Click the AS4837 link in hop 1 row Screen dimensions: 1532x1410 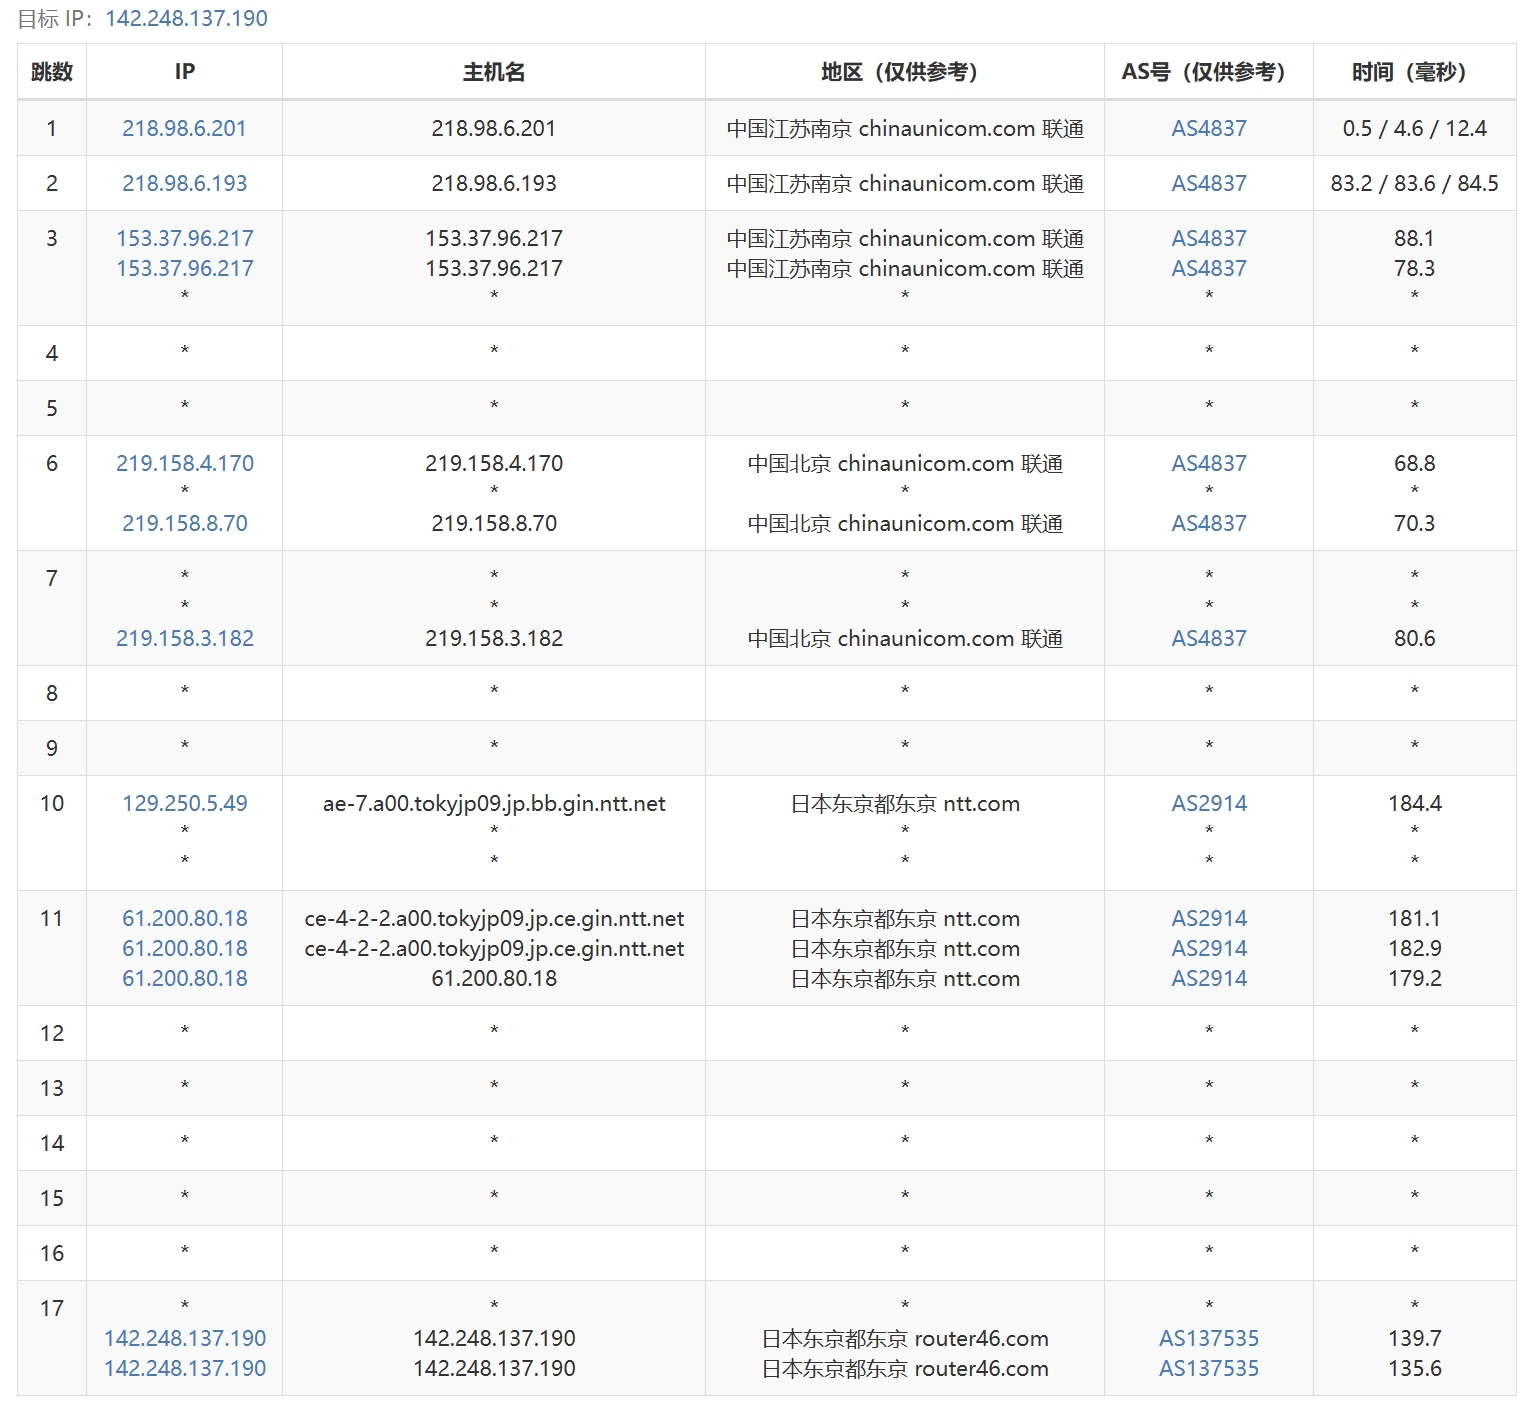click(1209, 128)
